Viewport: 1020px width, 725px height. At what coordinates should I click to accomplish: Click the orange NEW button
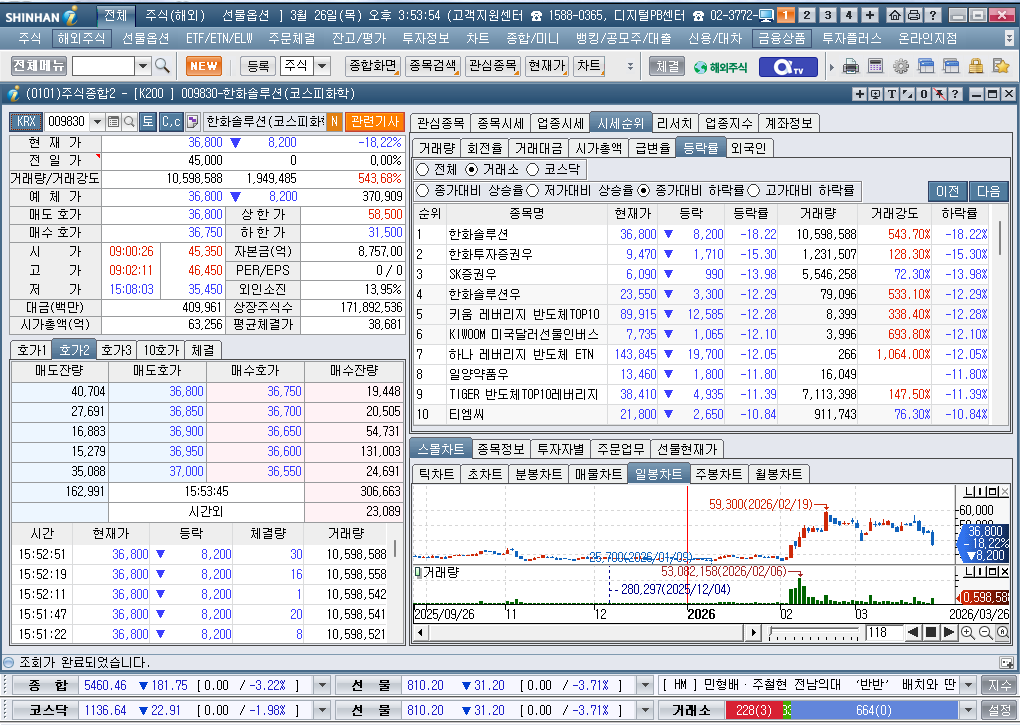pyautogui.click(x=204, y=66)
